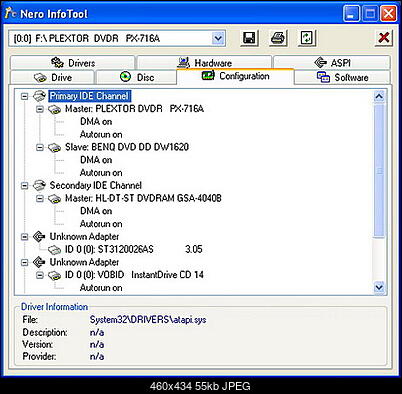Image resolution: width=402 pixels, height=394 pixels.
Task: Click the Disc tab green disc icon
Action: (126, 77)
